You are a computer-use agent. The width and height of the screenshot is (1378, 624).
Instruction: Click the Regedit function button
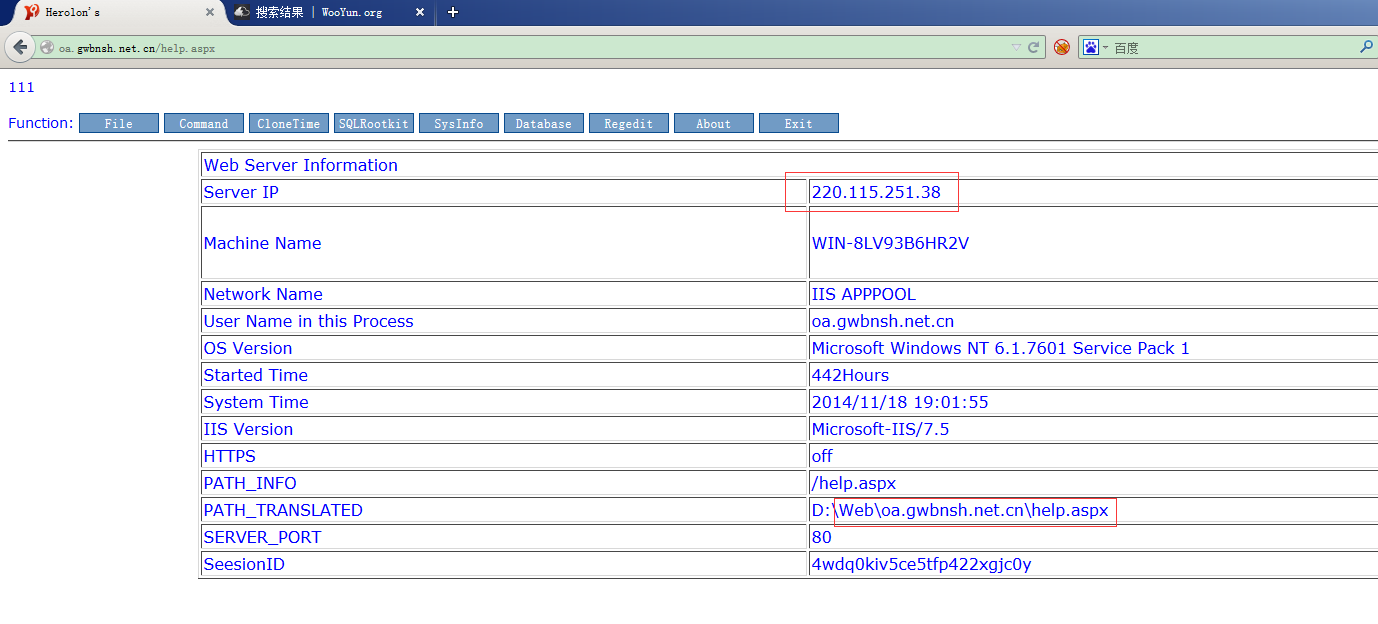click(x=629, y=123)
